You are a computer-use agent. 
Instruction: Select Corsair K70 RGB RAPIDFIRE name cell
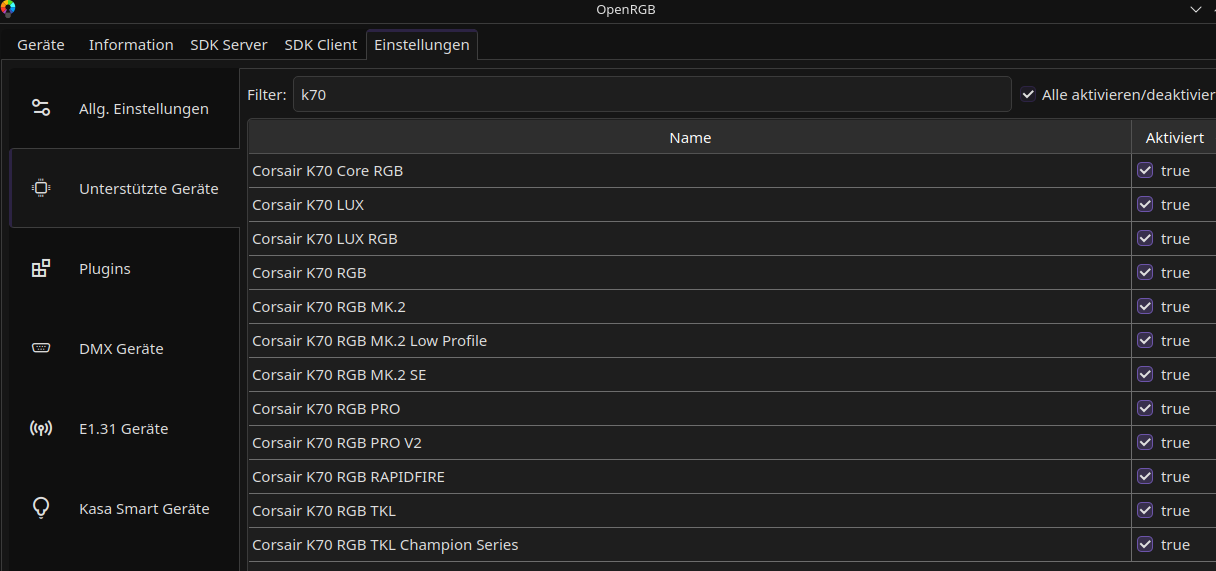[x=690, y=476]
